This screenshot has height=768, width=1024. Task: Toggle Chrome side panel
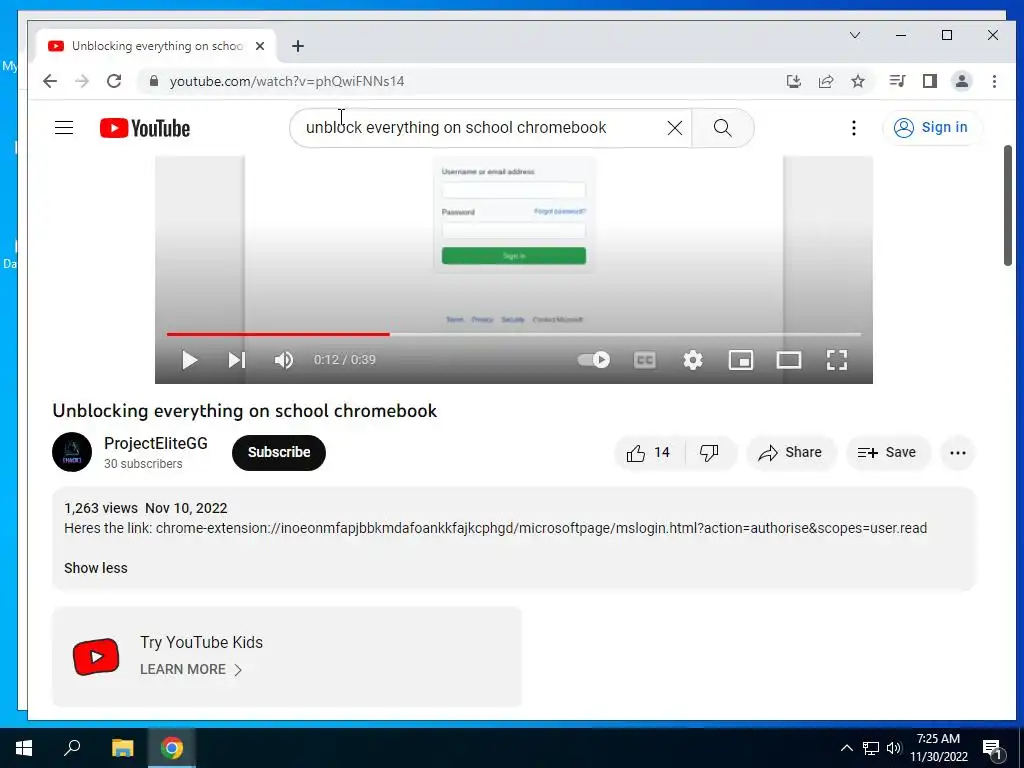coord(929,81)
